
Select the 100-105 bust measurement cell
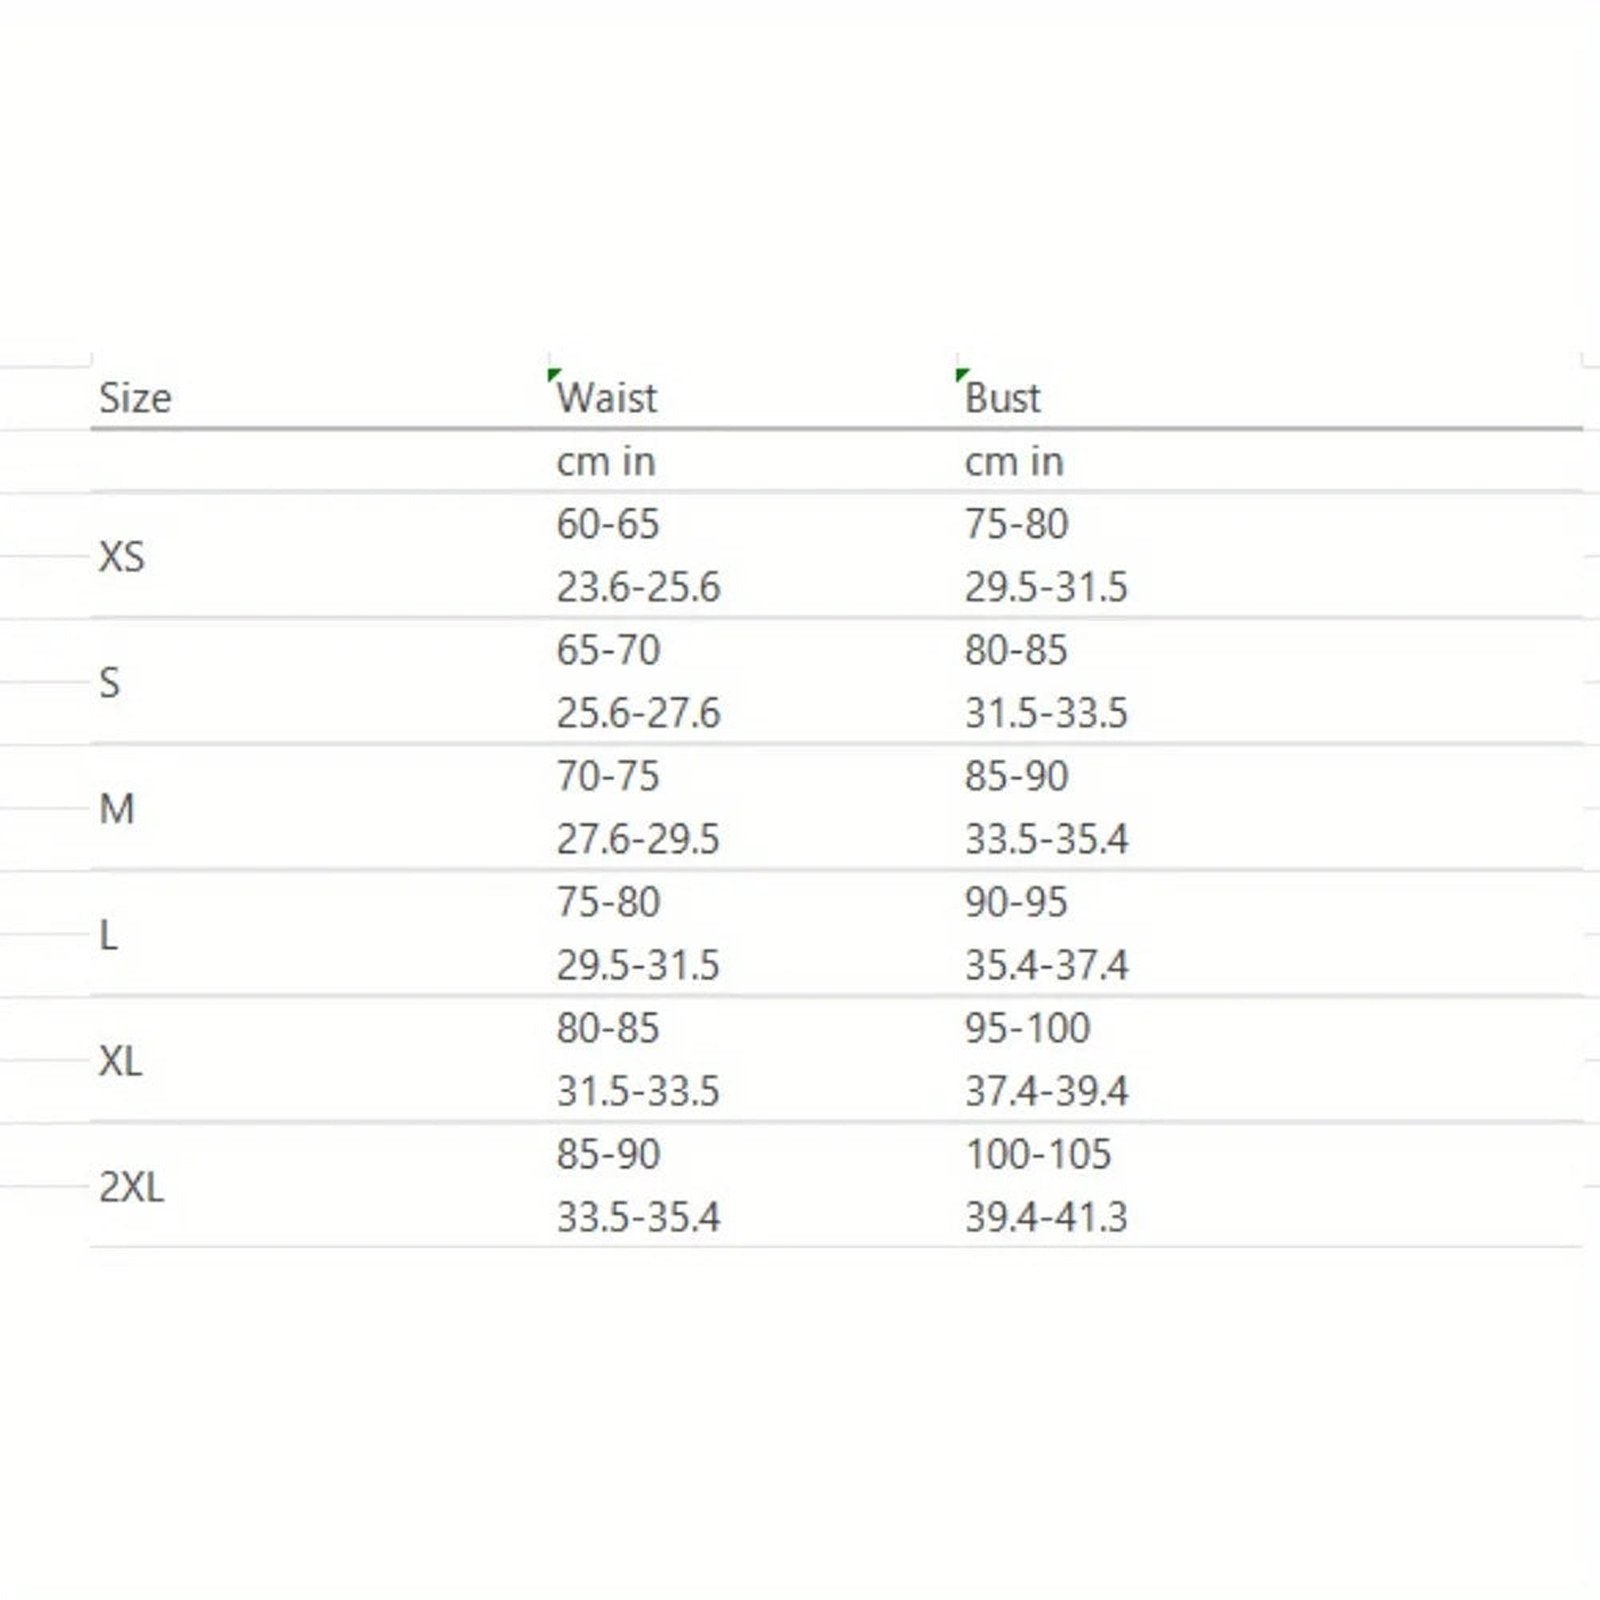click(x=1038, y=1154)
